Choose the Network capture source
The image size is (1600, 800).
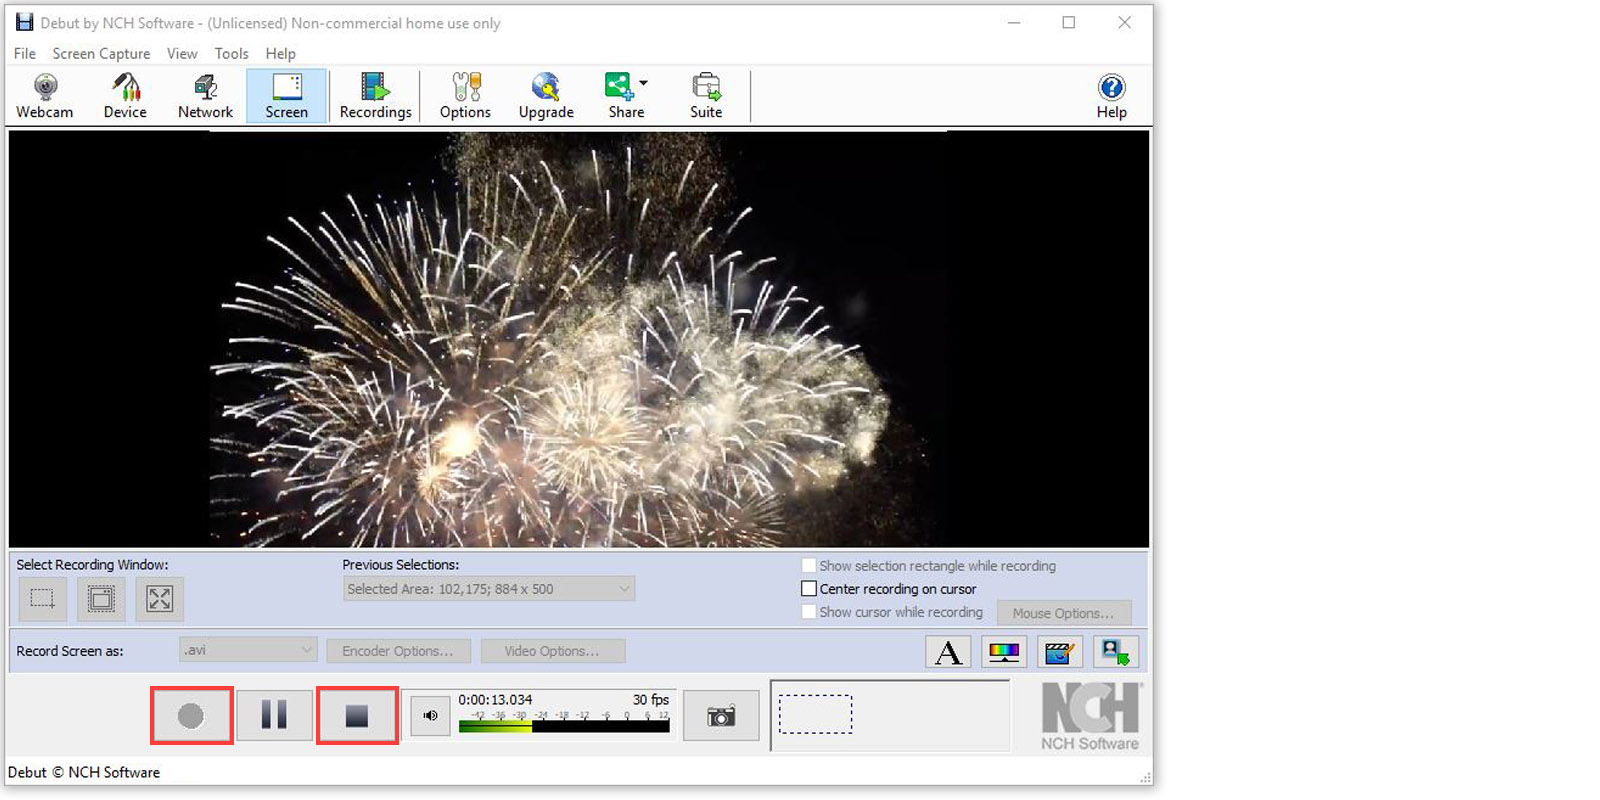point(205,96)
